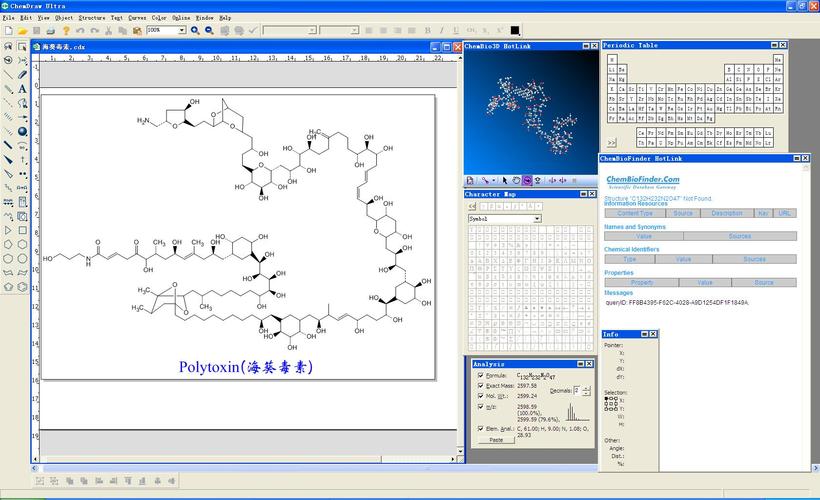Open ChemBioFinder.Com link
This screenshot has height=500, width=820.
643,179
